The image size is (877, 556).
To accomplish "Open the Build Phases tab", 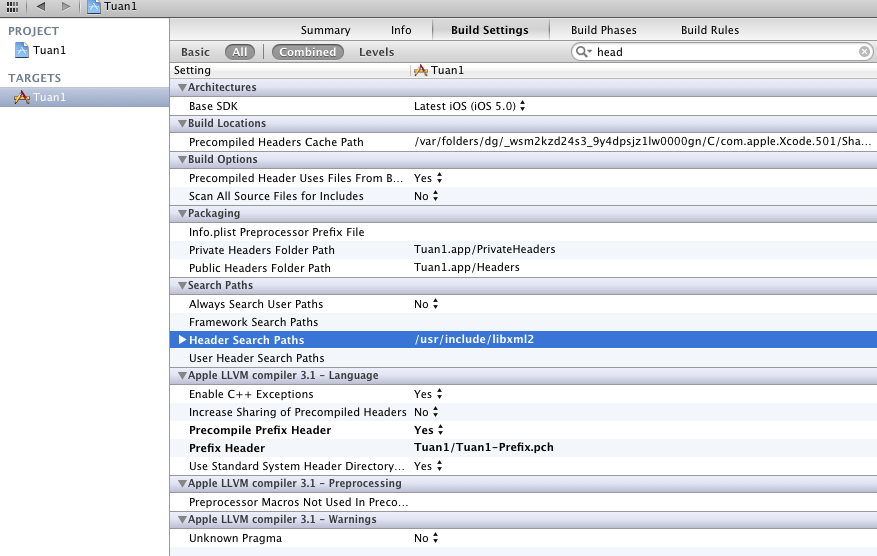I will [603, 30].
